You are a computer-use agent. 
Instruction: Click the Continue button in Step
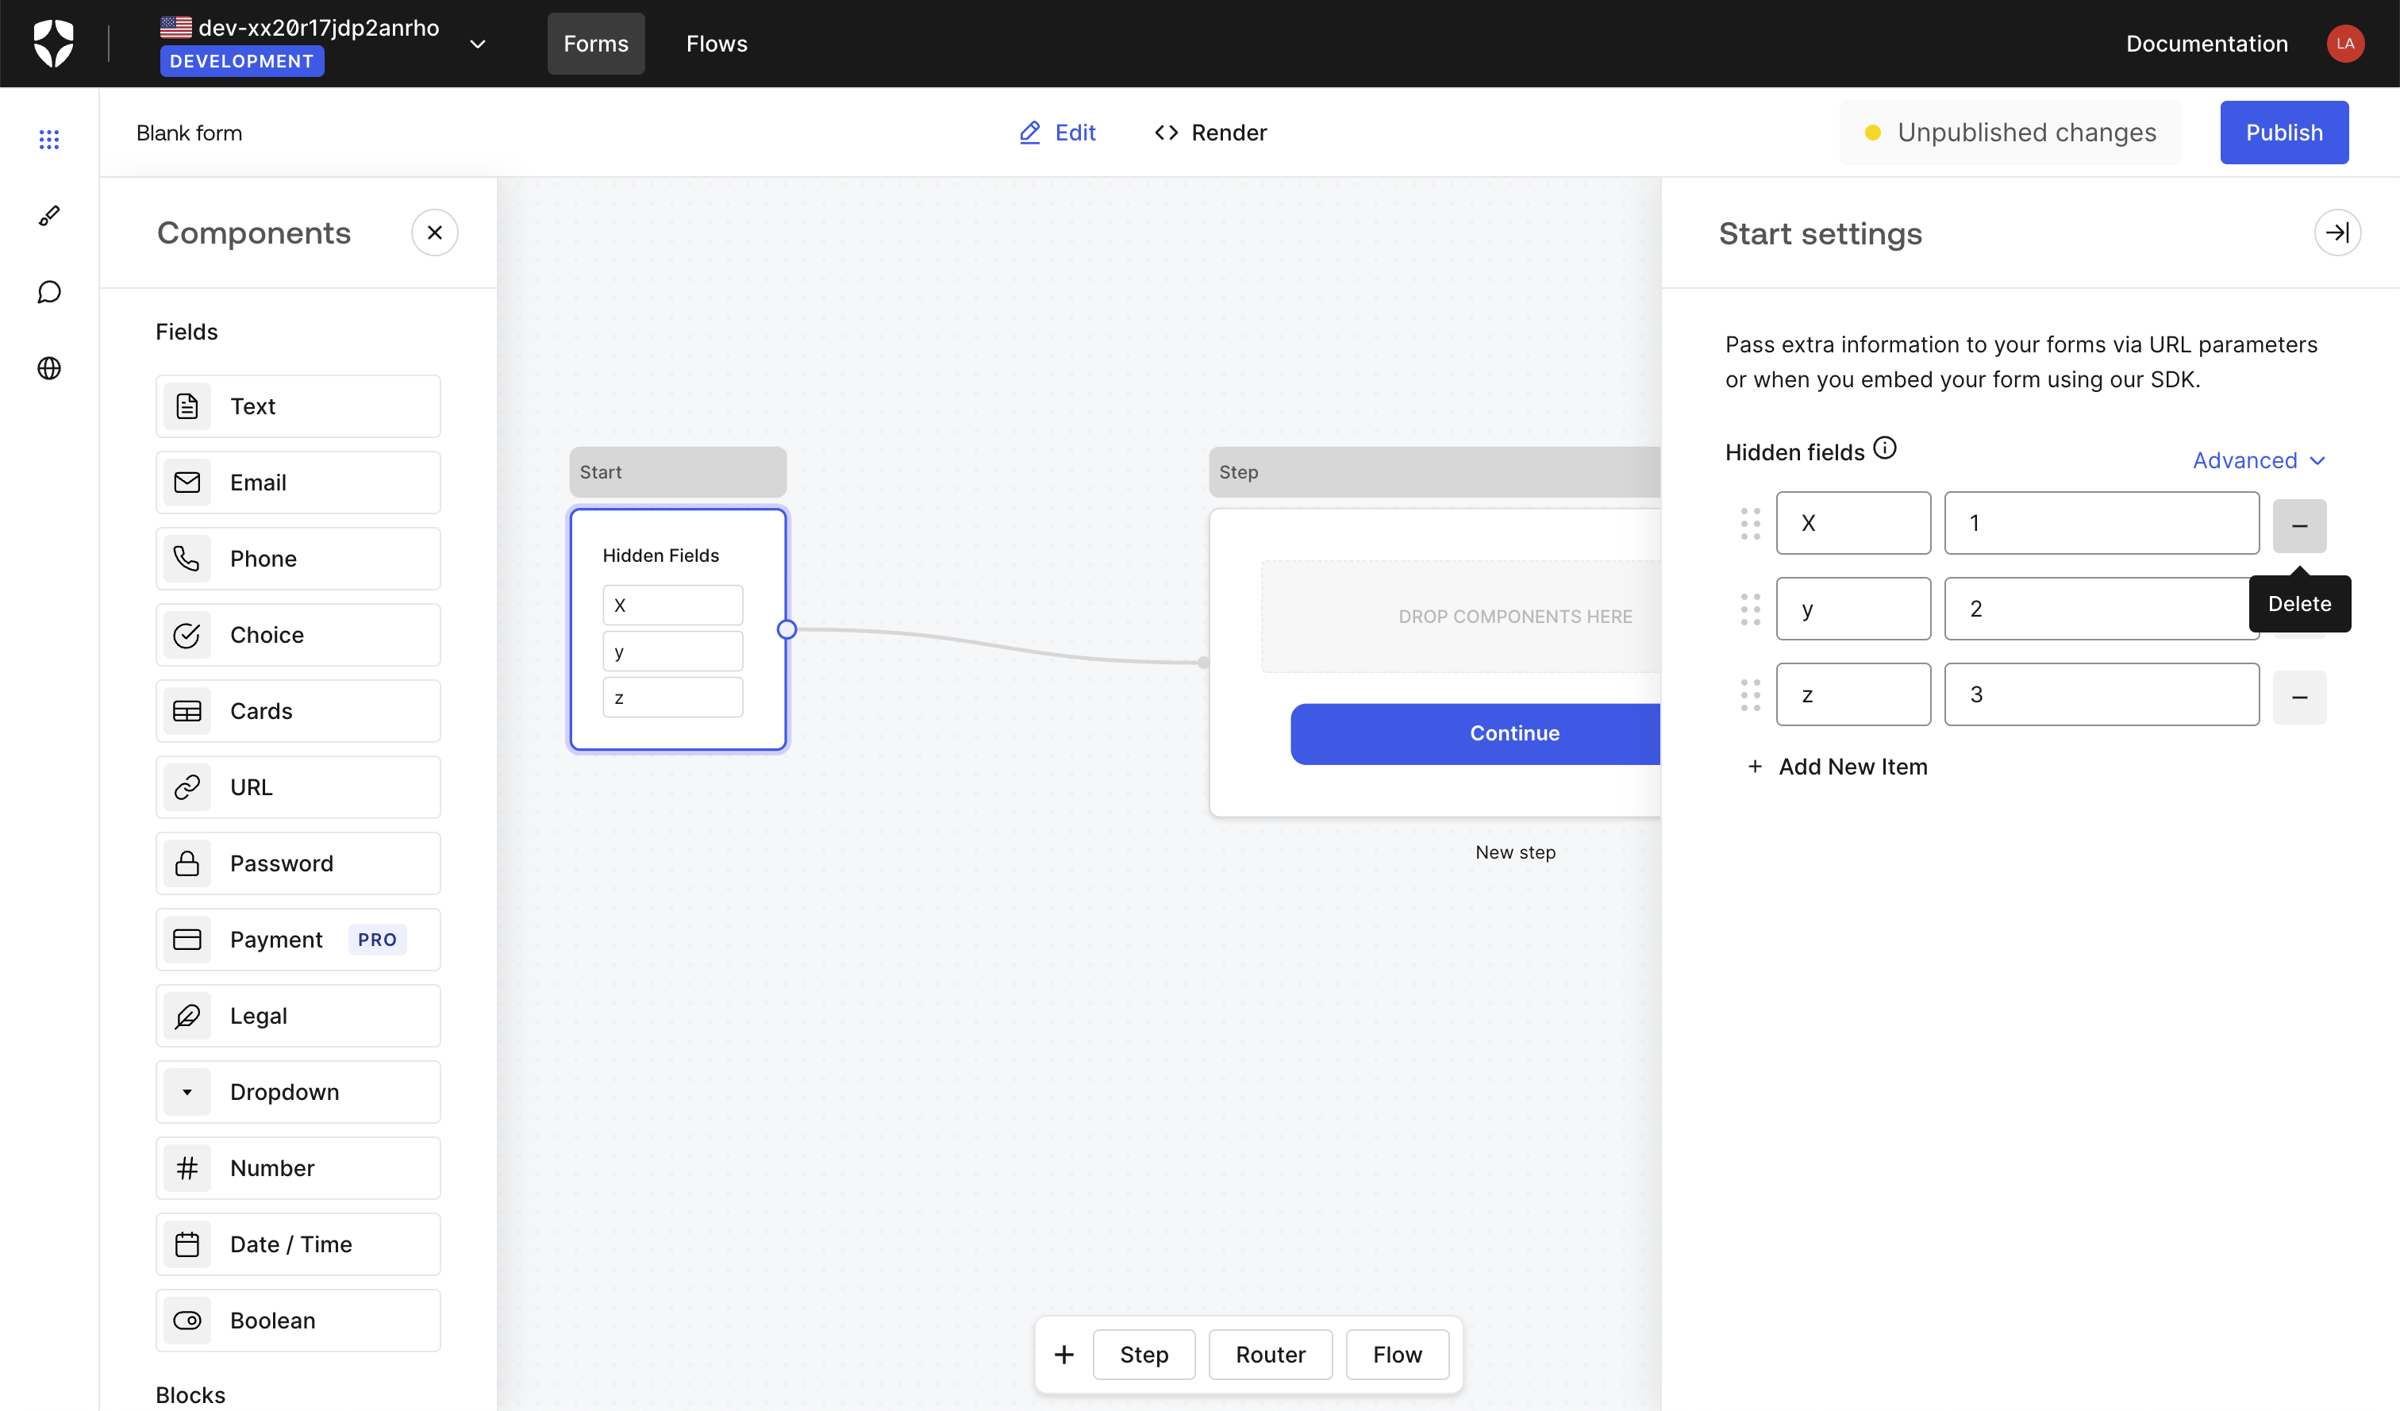[x=1475, y=734]
